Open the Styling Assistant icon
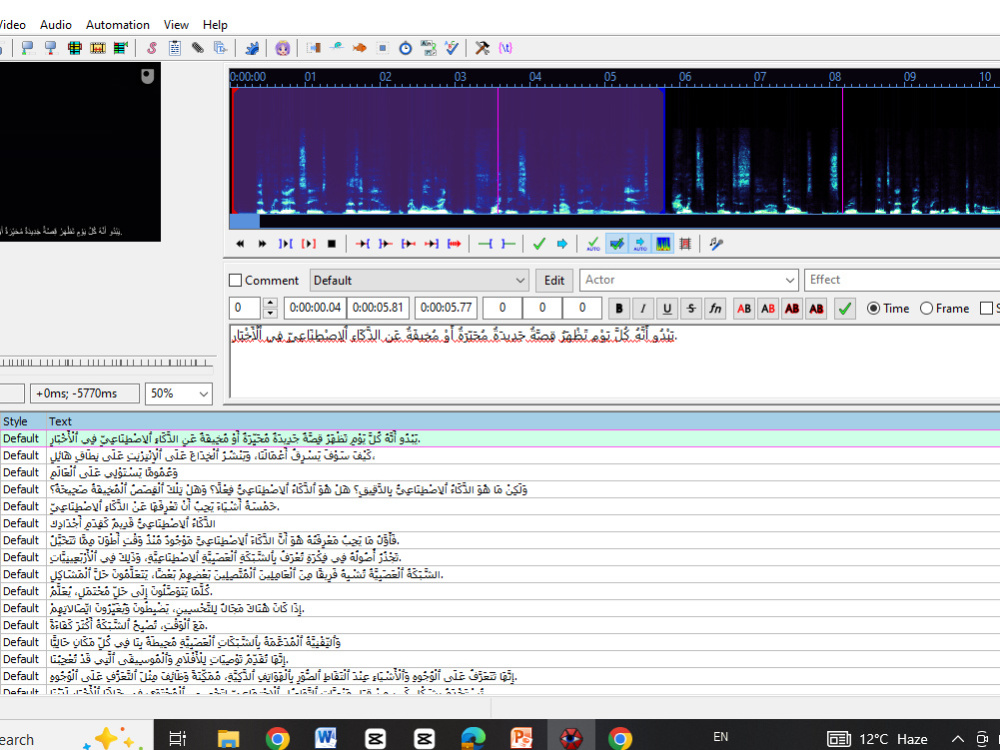 click(x=337, y=48)
